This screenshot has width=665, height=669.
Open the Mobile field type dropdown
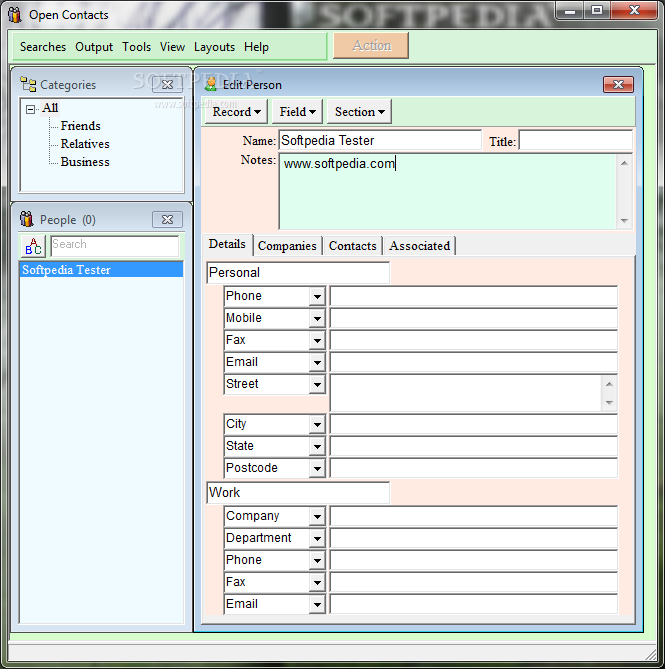point(317,318)
